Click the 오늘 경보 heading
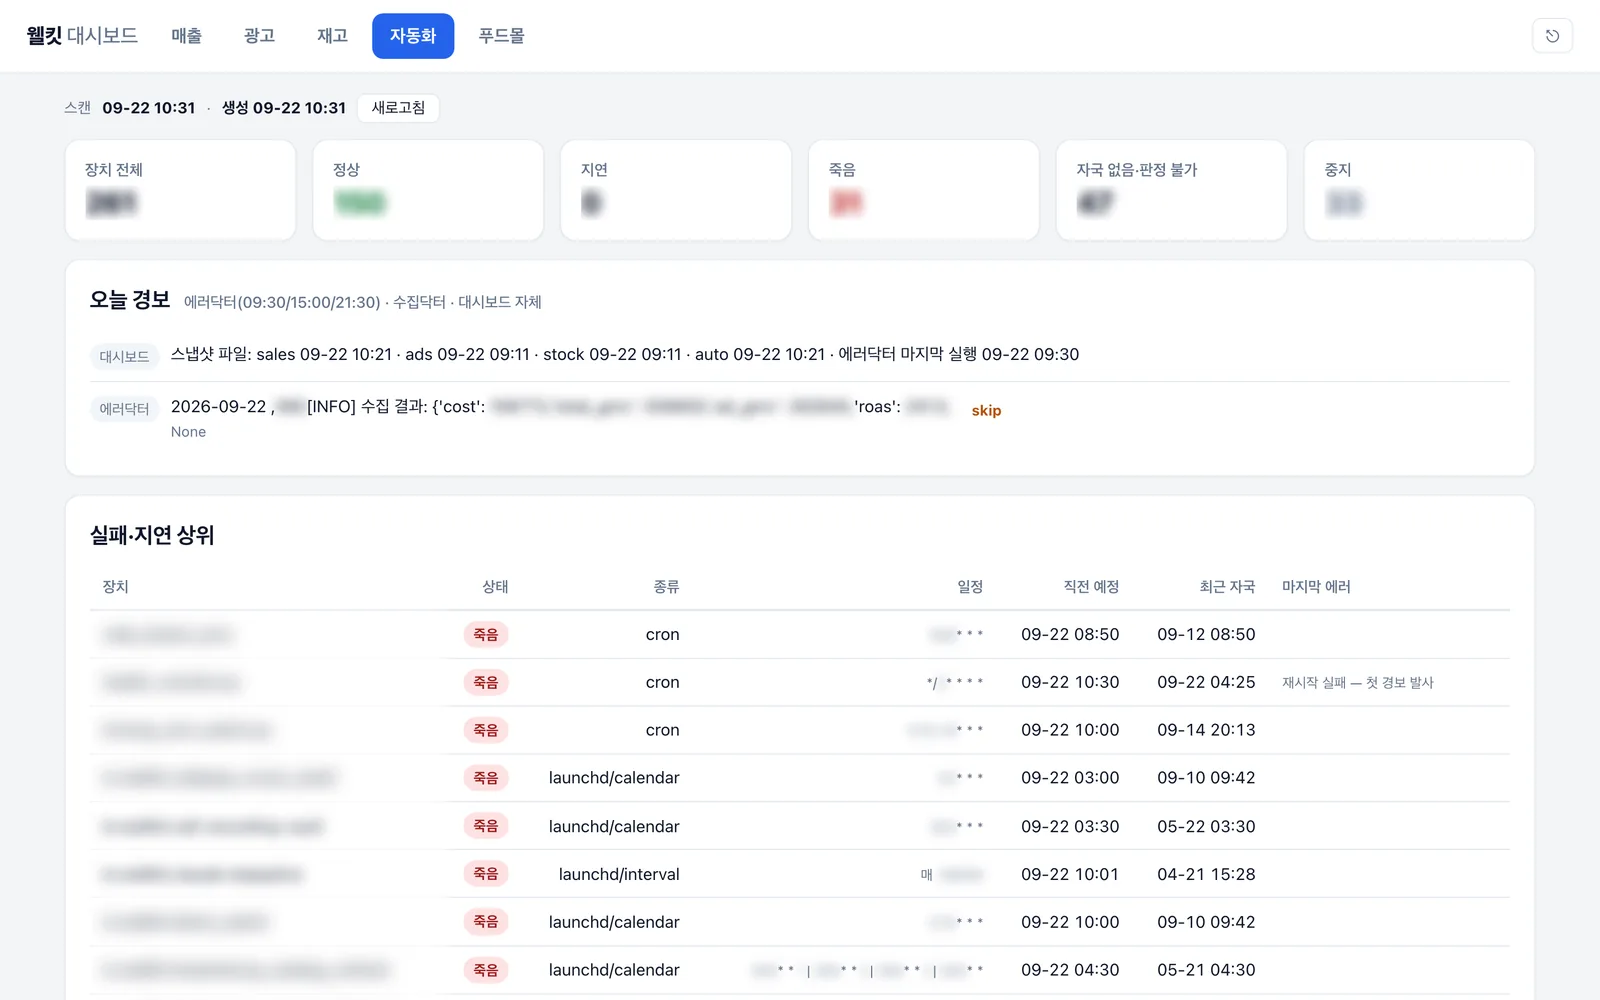Screen dimensions: 1600x1000 pyautogui.click(x=130, y=300)
